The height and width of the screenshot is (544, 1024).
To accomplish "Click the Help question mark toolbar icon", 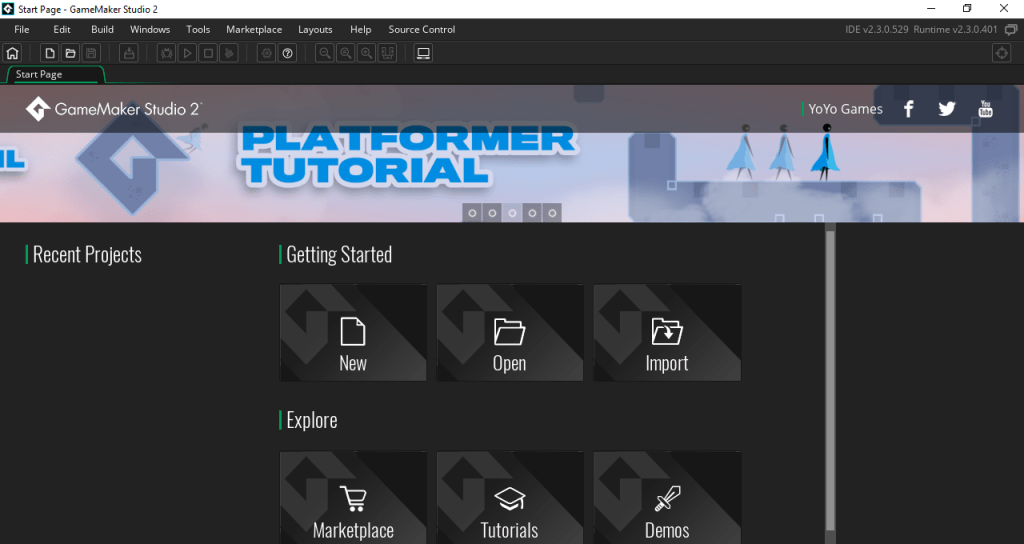I will (288, 53).
